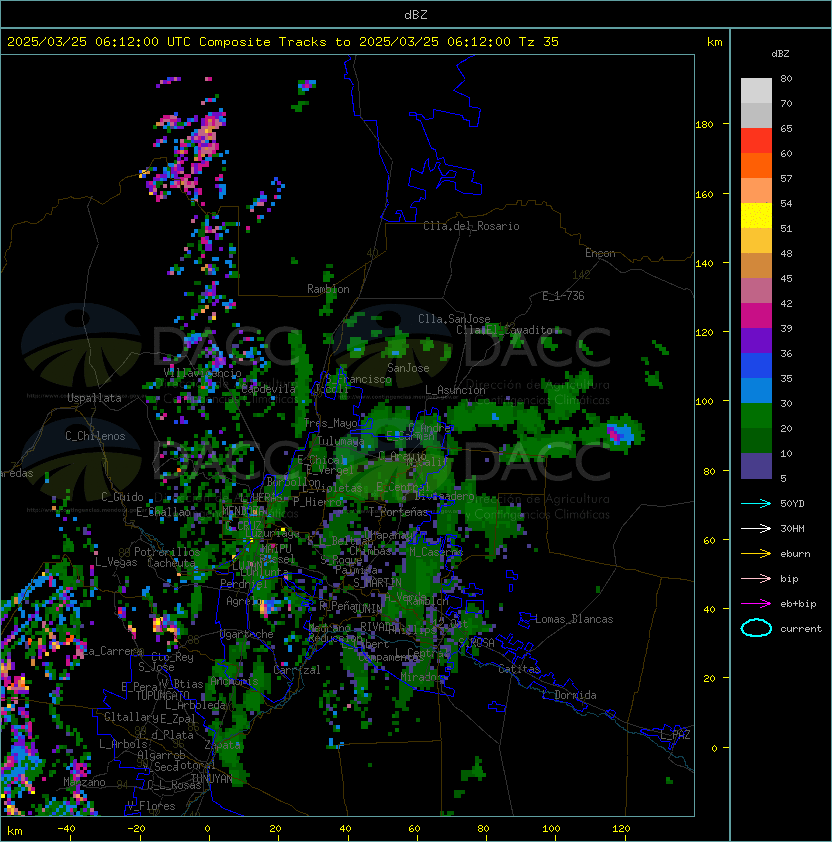Click the Uspallata map label
Image resolution: width=832 pixels, height=842 pixels.
coord(94,398)
